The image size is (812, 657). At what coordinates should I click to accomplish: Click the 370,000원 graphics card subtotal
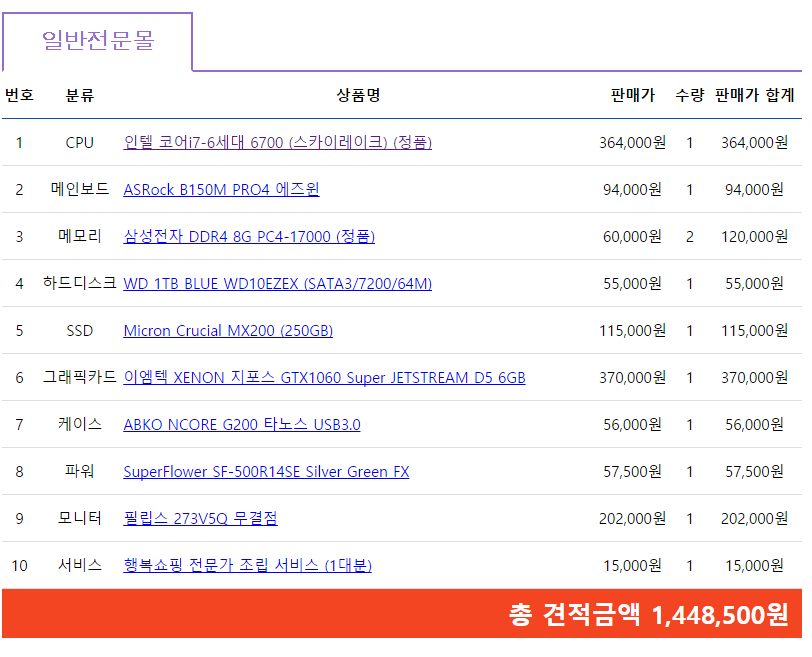[x=754, y=378]
